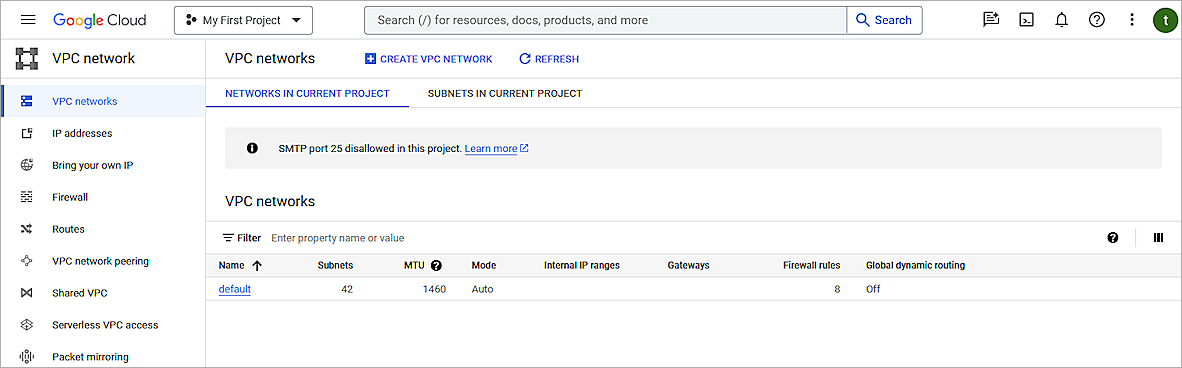Open the help question mark menu
Screen dimensions: 1182x368
(1097, 20)
